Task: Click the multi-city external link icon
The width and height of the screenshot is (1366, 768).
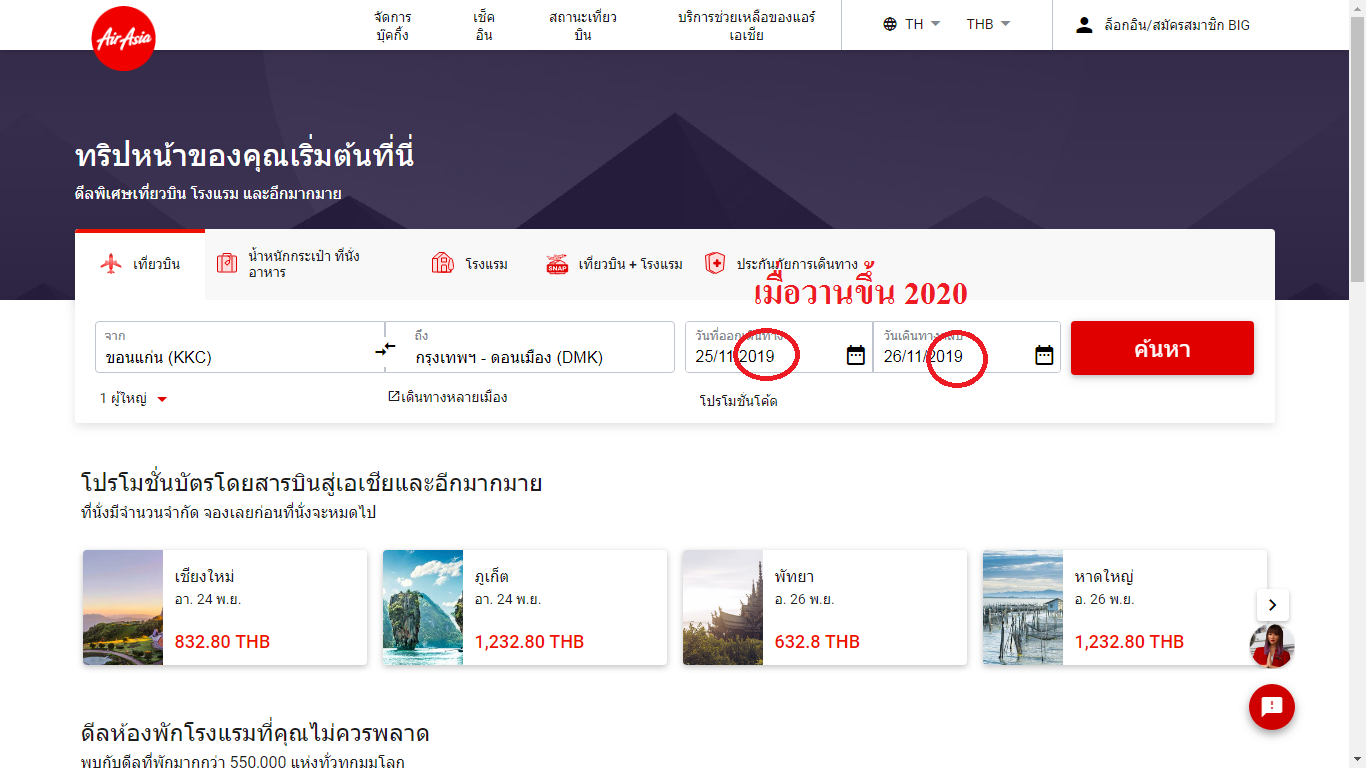Action: click(394, 397)
